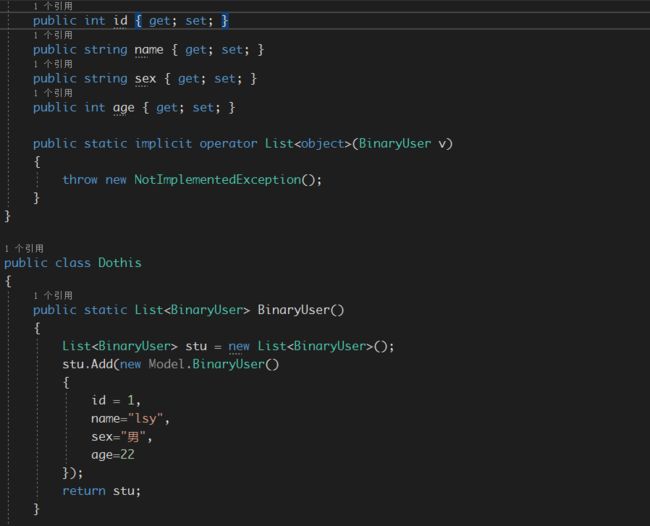Screen dimensions: 650x526
Task: Open the reference CodeLens above the age property
Action: [x=53, y=93]
